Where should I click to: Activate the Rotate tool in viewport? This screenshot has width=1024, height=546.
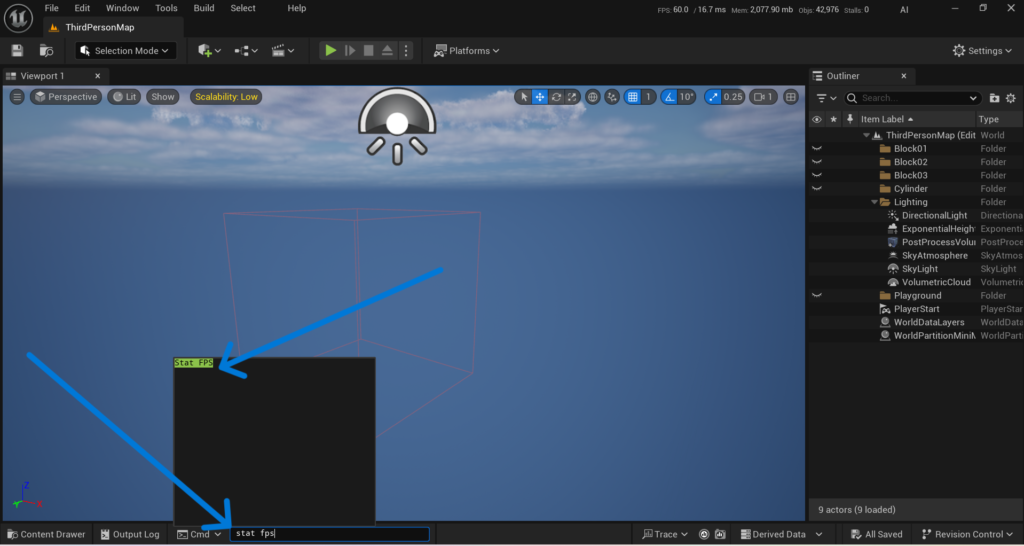[556, 97]
